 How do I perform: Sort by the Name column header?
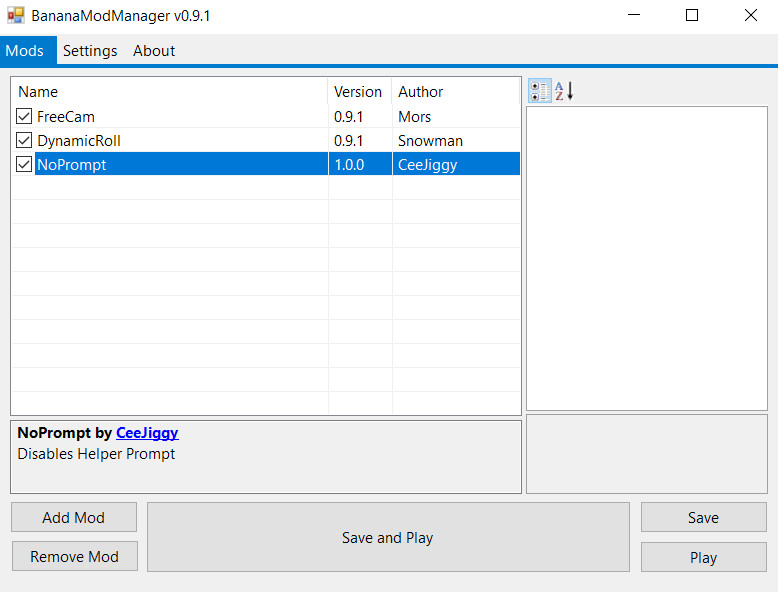click(x=169, y=91)
